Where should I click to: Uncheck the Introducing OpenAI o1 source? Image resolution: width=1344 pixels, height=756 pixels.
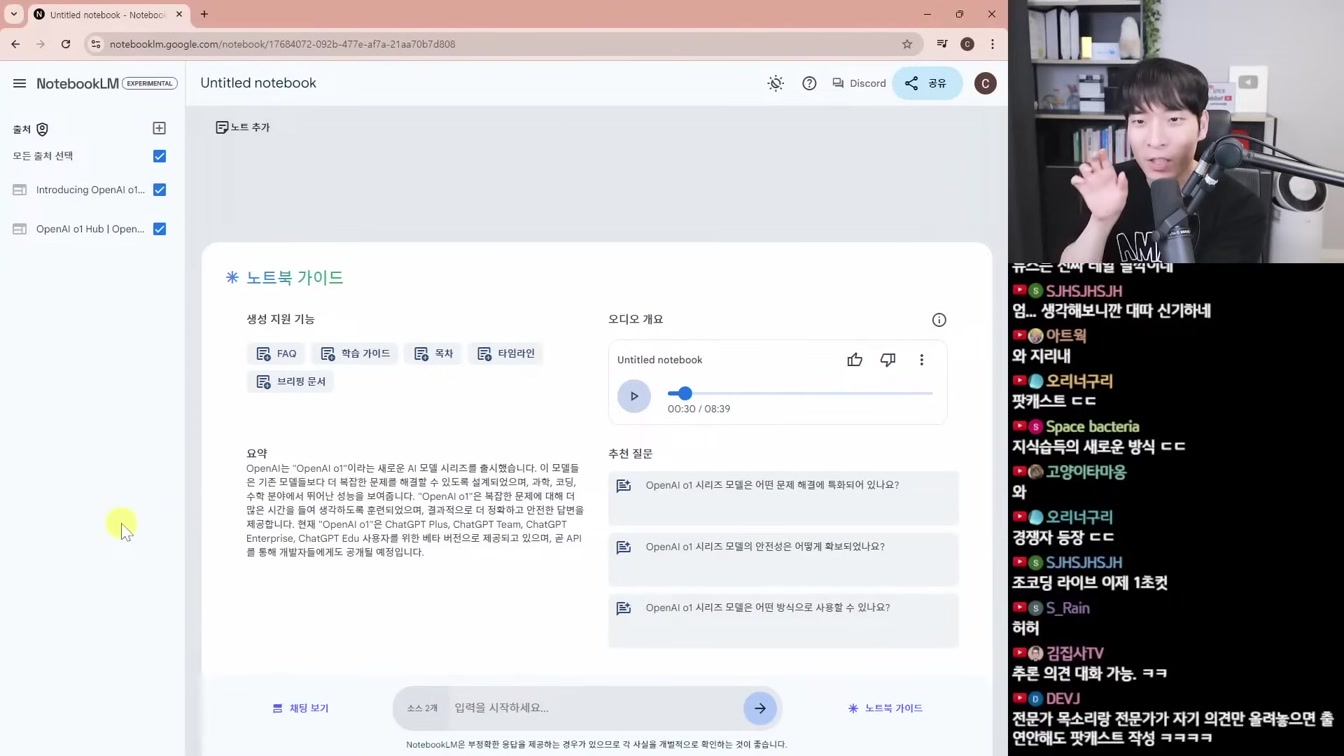pos(159,190)
